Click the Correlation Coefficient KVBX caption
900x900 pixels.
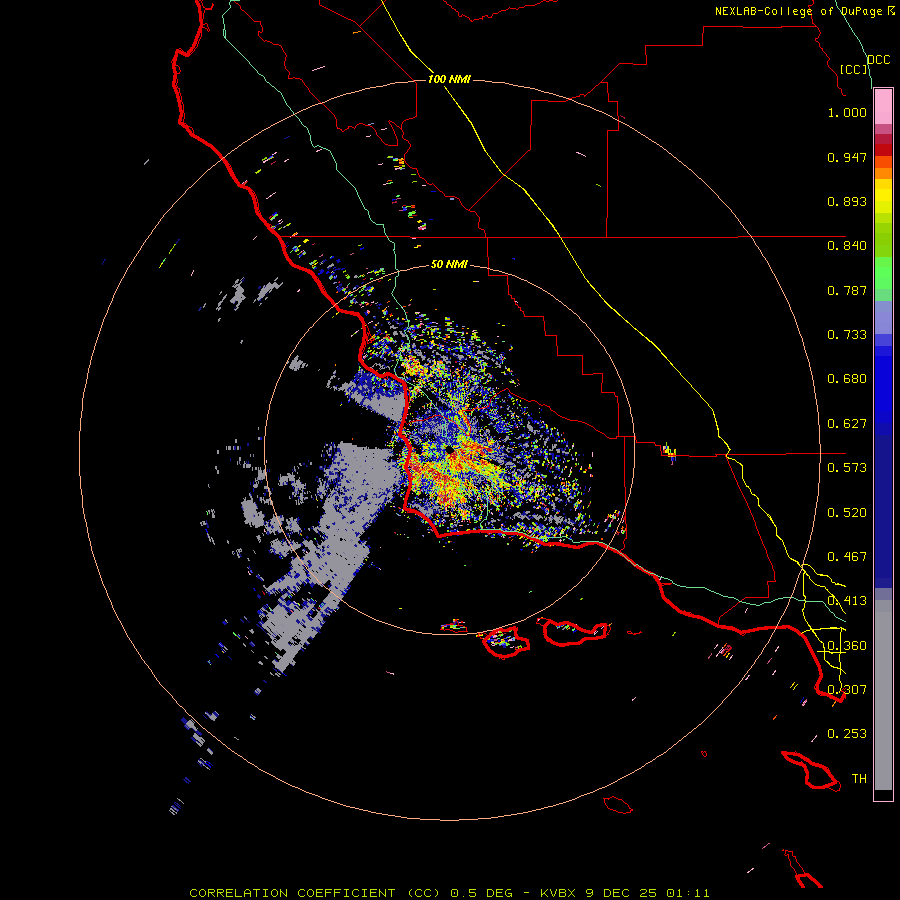click(x=449, y=893)
